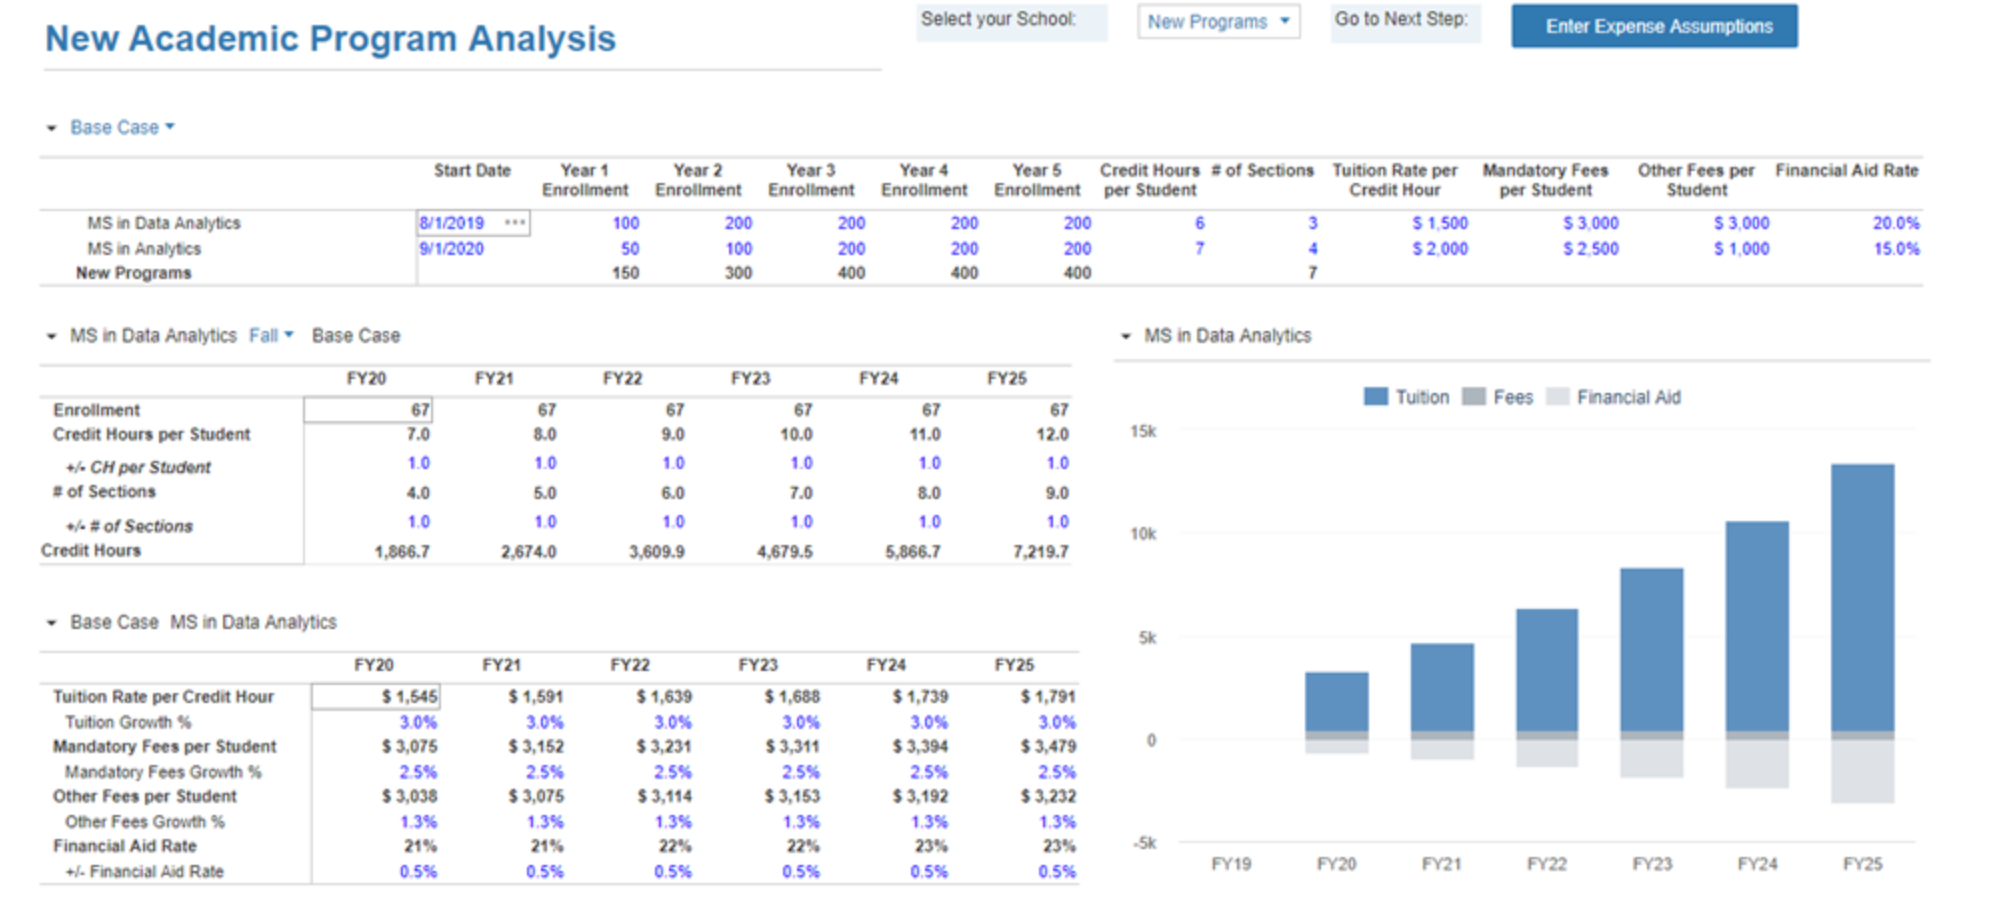Edit FY21 Mandatory Fees Growth % 2.5%

point(544,772)
